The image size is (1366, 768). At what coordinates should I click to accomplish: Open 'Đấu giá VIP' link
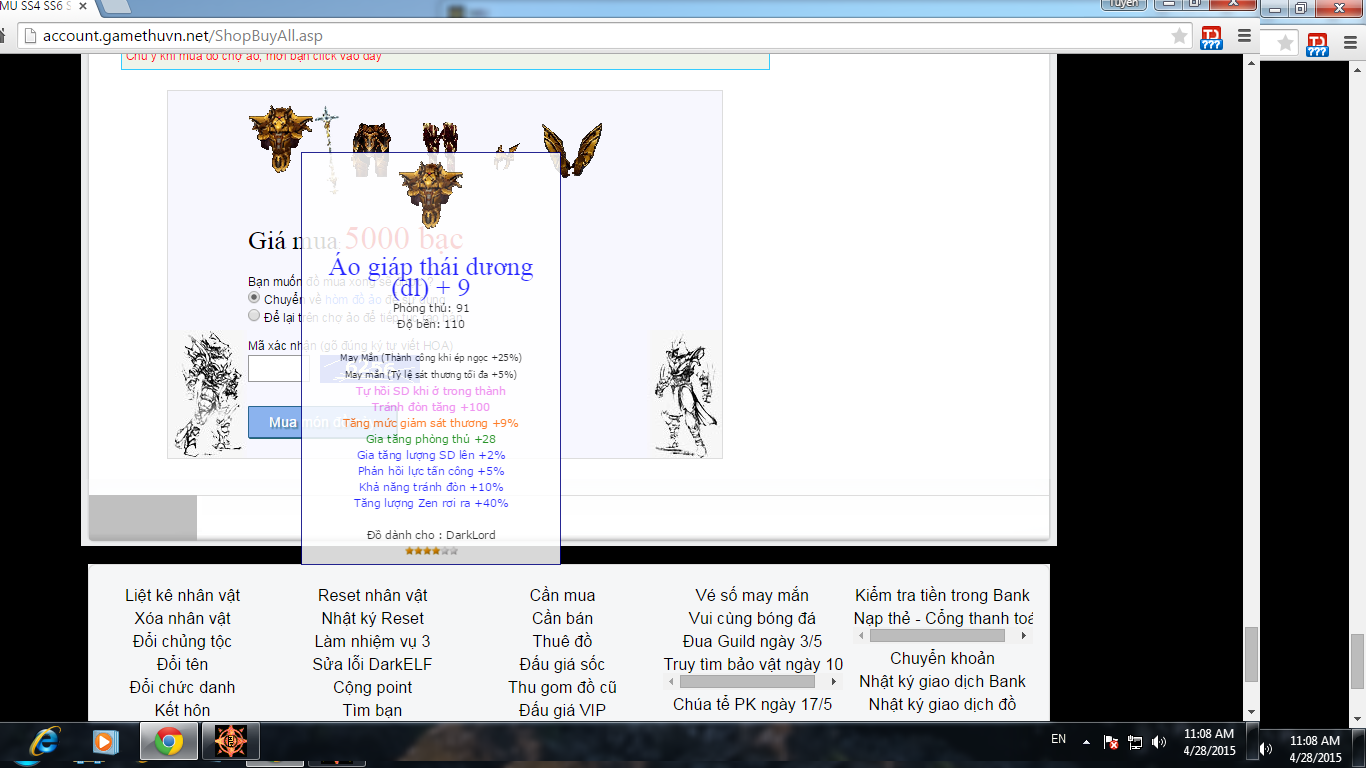563,710
